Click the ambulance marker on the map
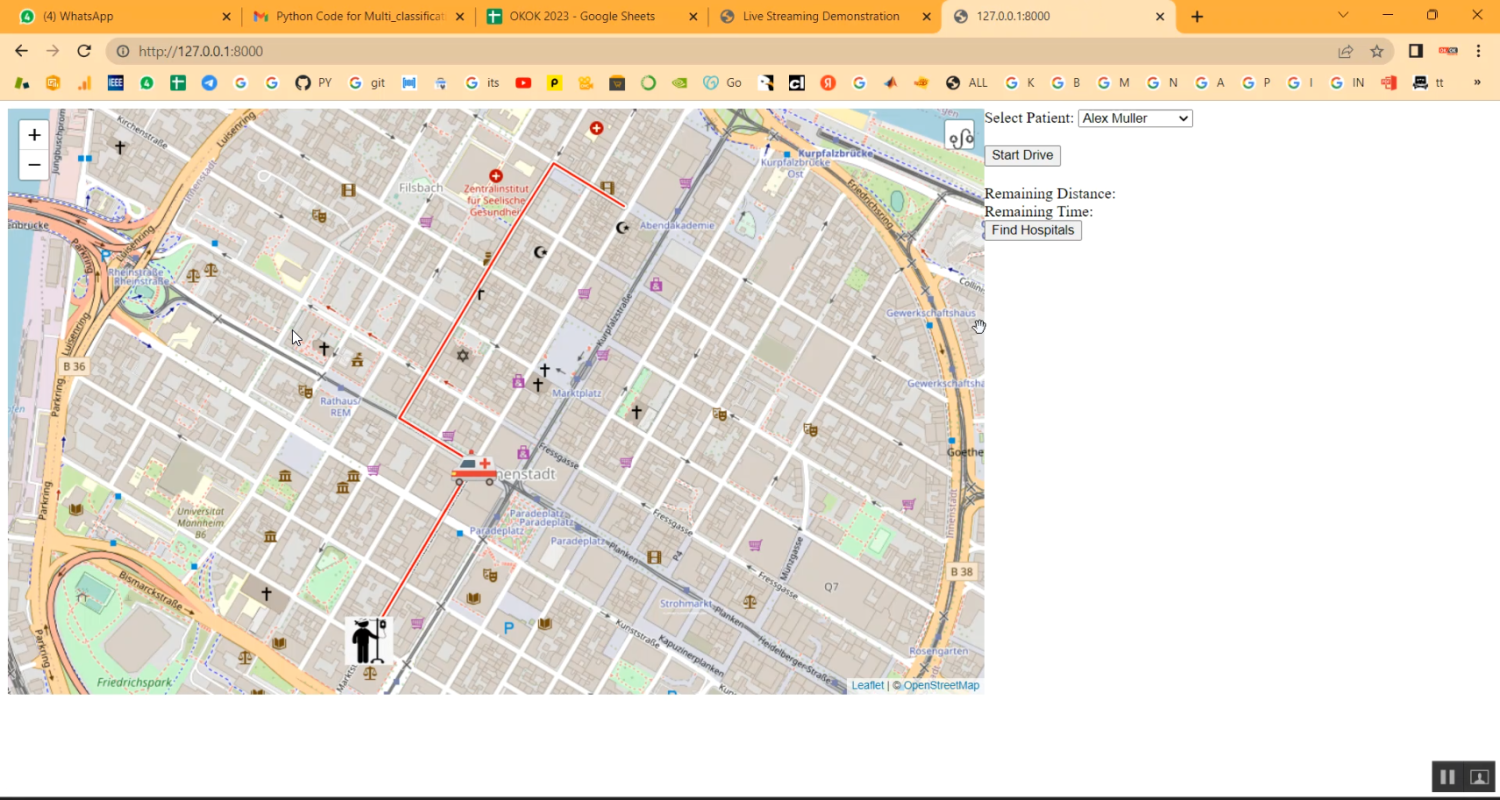Viewport: 1500px width, 800px height. (474, 468)
